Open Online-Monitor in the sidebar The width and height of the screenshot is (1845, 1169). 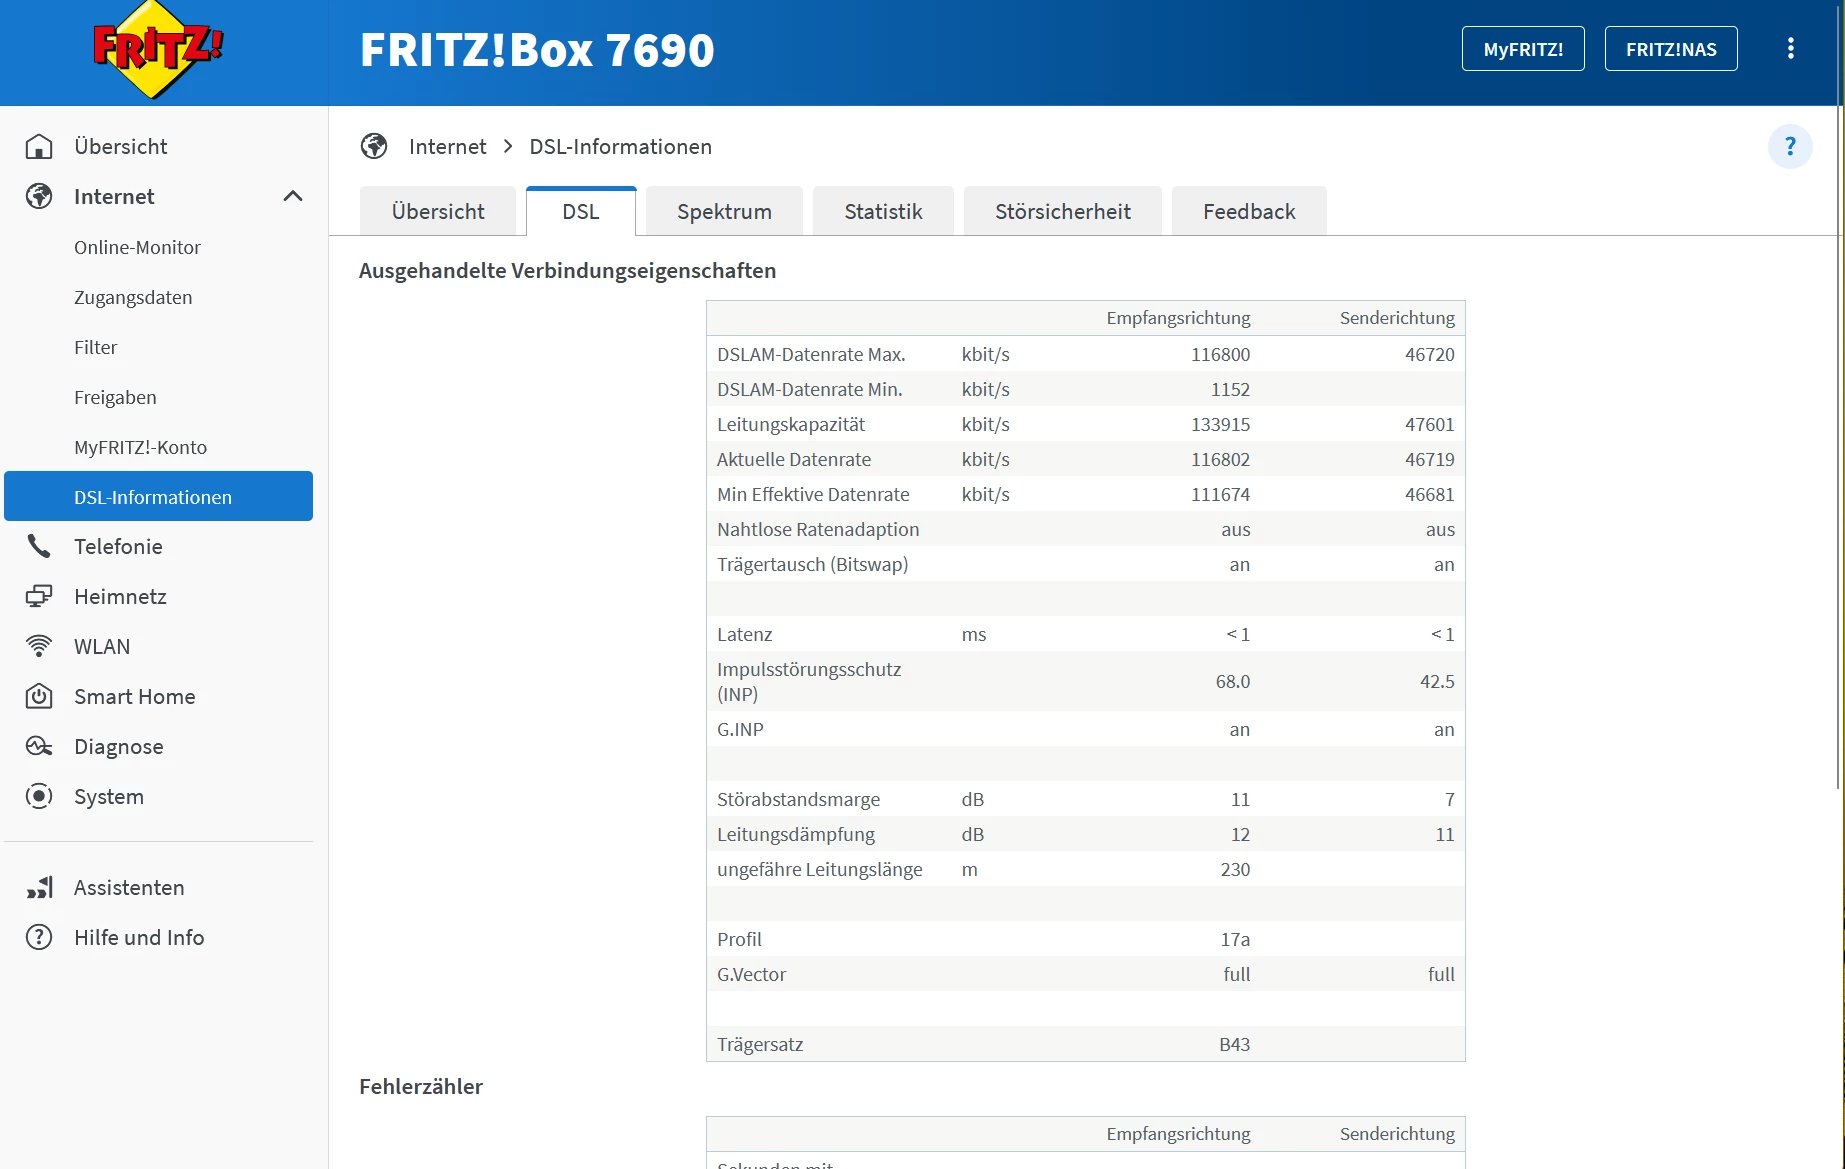pyautogui.click(x=137, y=247)
